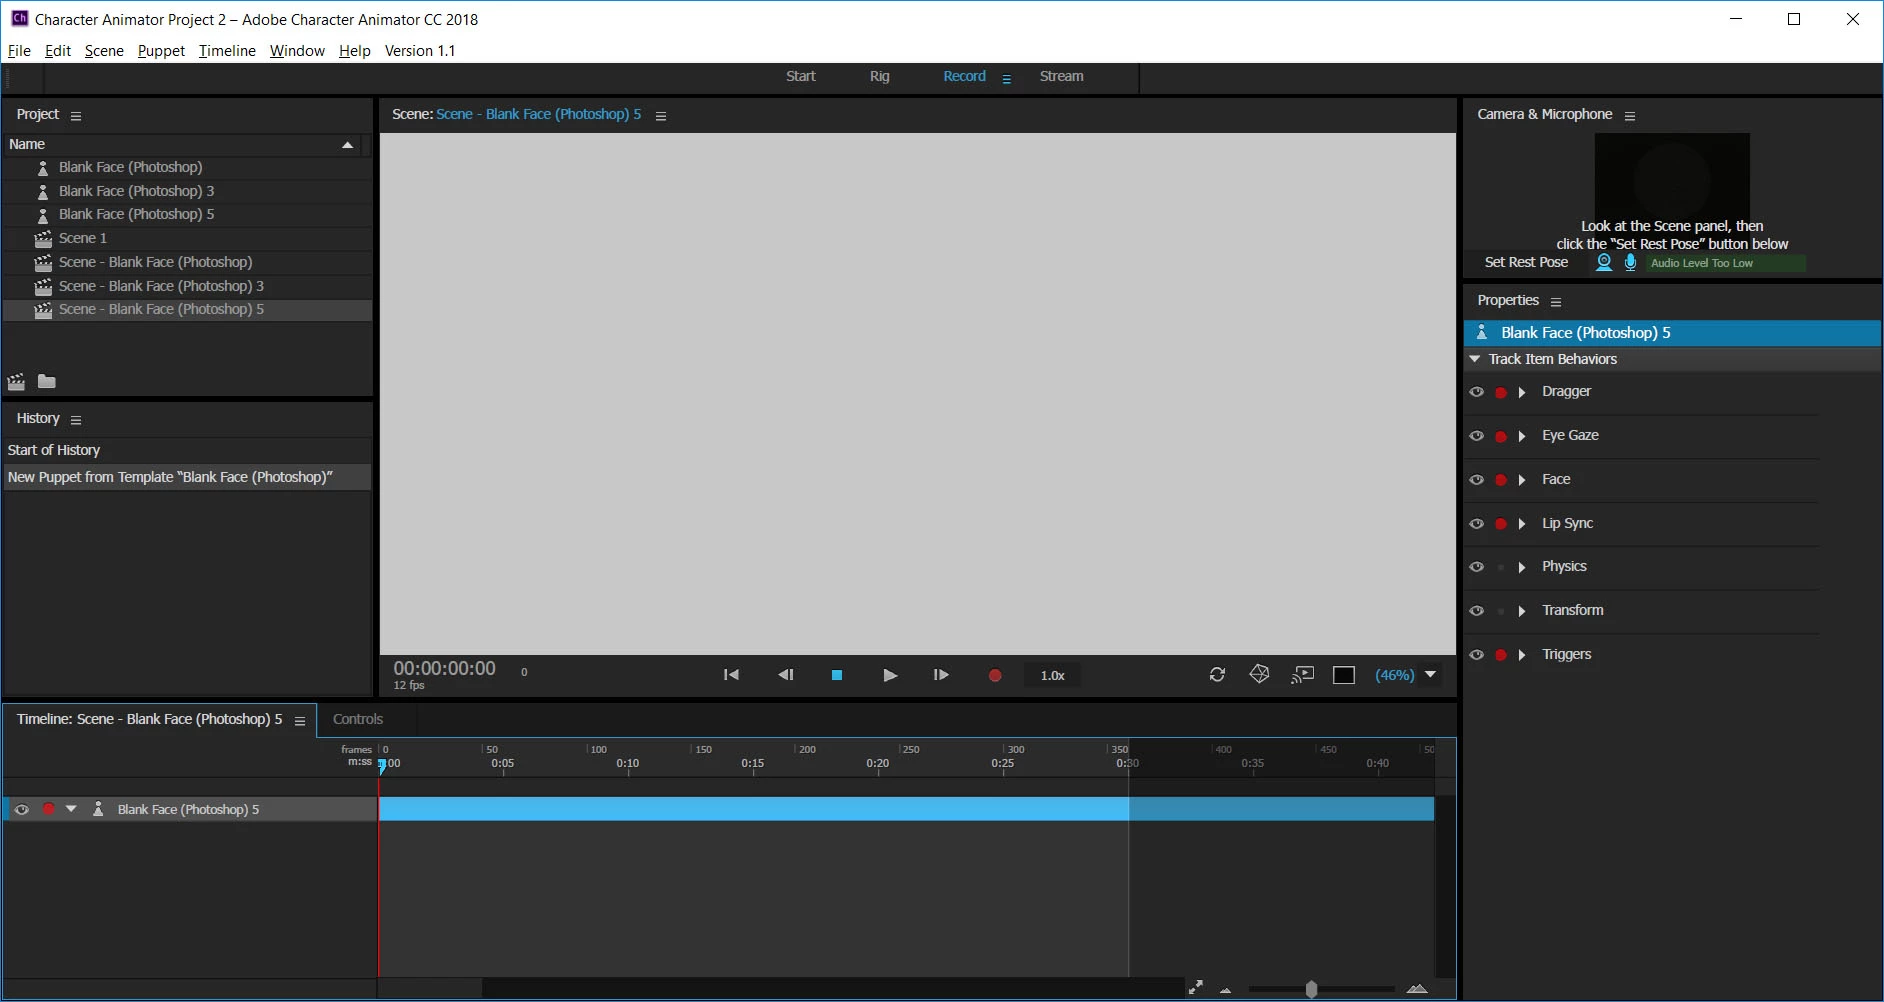Switch to the Rig workspace
1884x1002 pixels.
pos(880,77)
